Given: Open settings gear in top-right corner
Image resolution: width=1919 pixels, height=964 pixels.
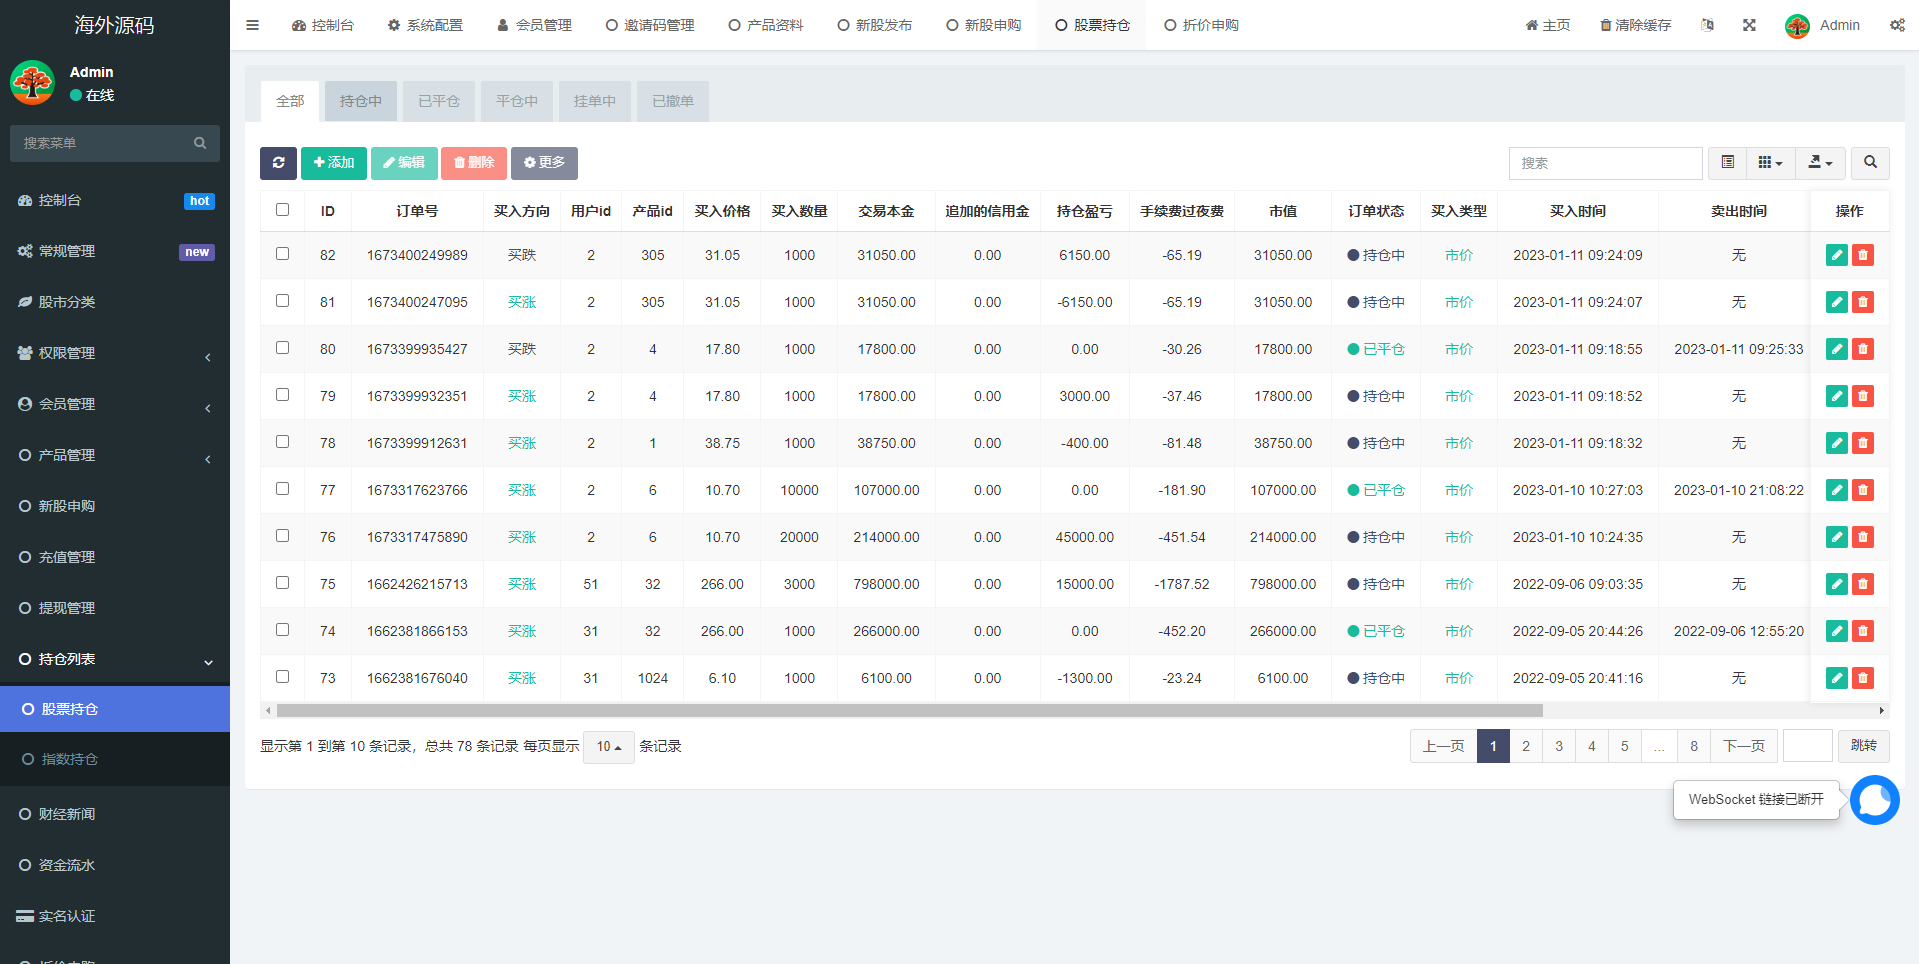Looking at the screenshot, I should [1897, 24].
